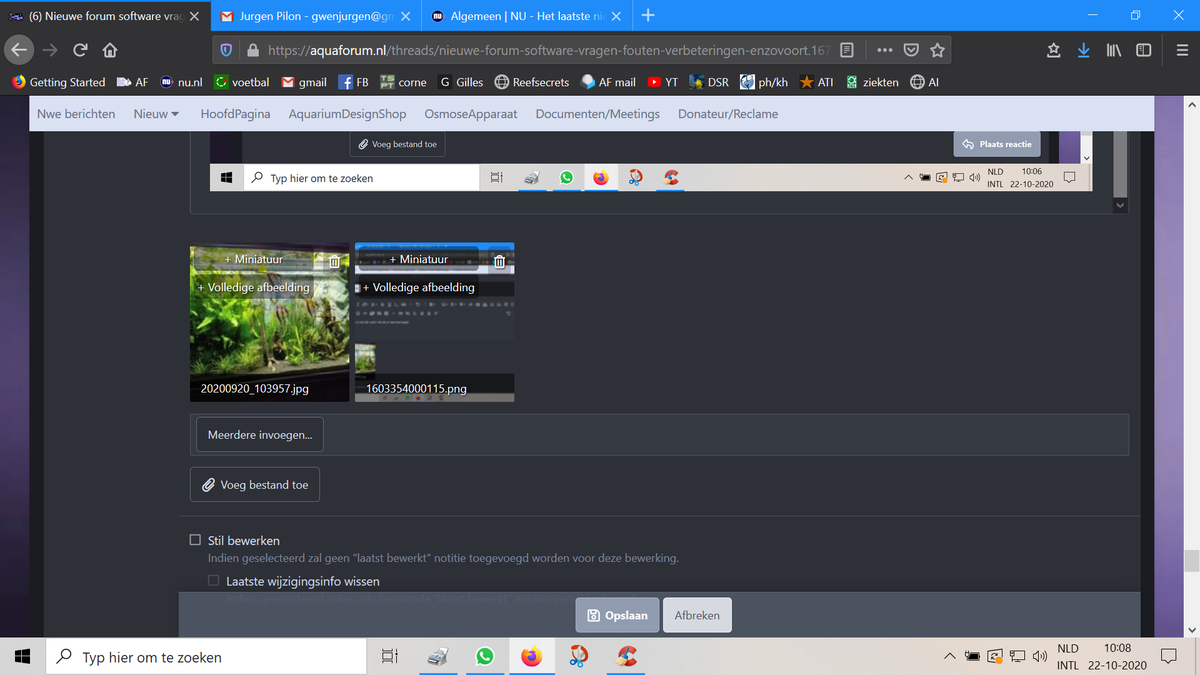This screenshot has height=675, width=1200.
Task: Click the Meerdere invoegen button
Action: (259, 435)
